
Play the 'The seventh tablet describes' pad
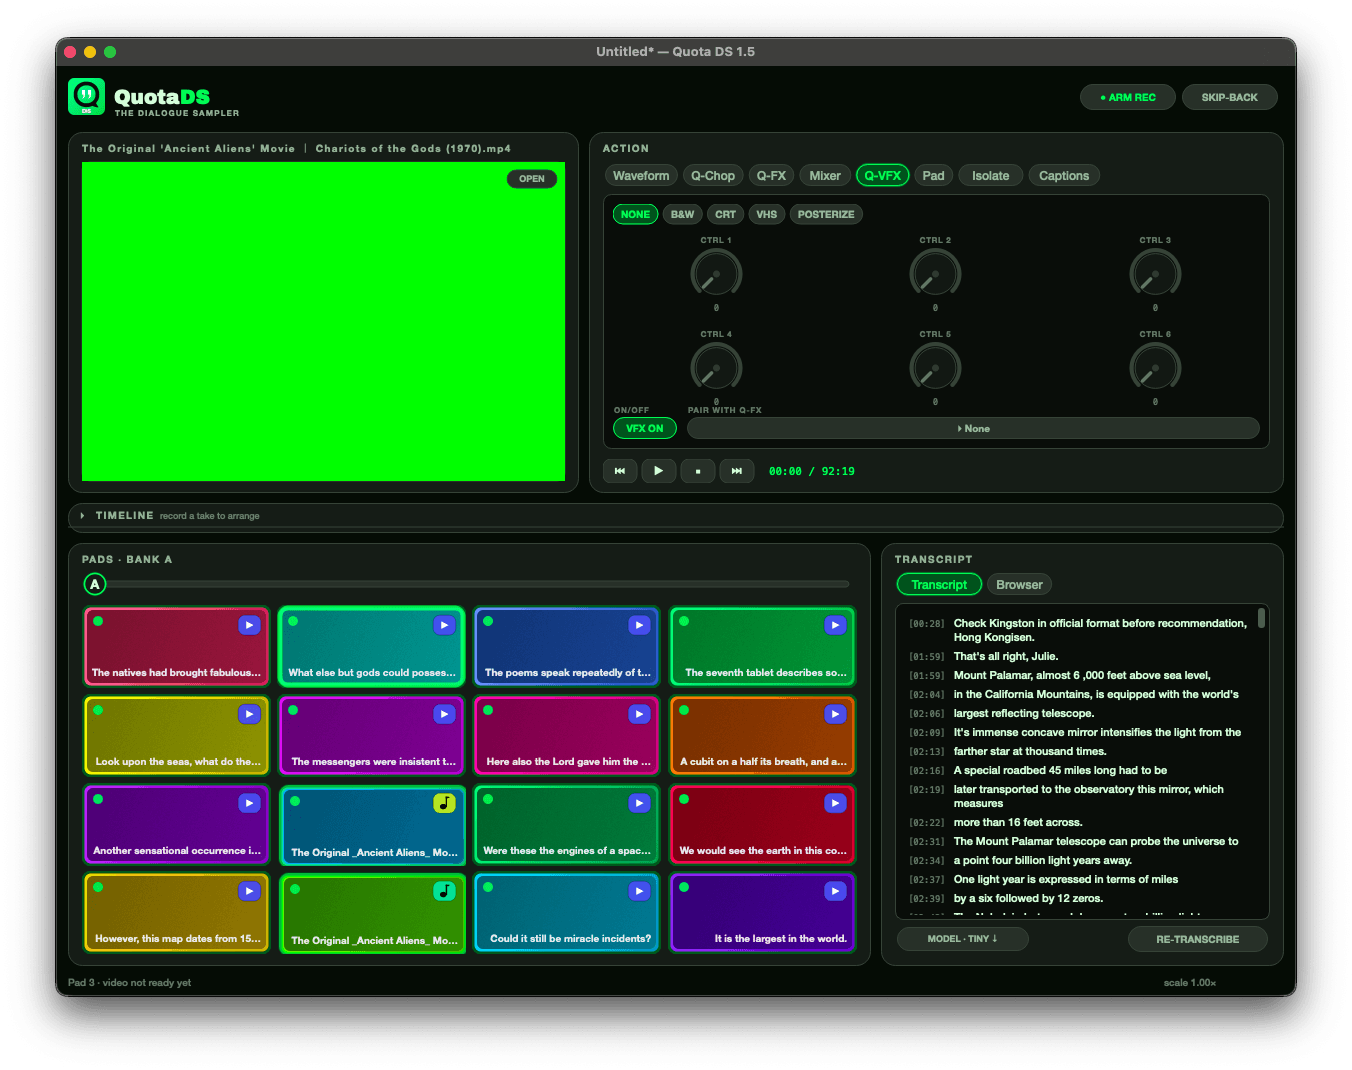tap(834, 625)
